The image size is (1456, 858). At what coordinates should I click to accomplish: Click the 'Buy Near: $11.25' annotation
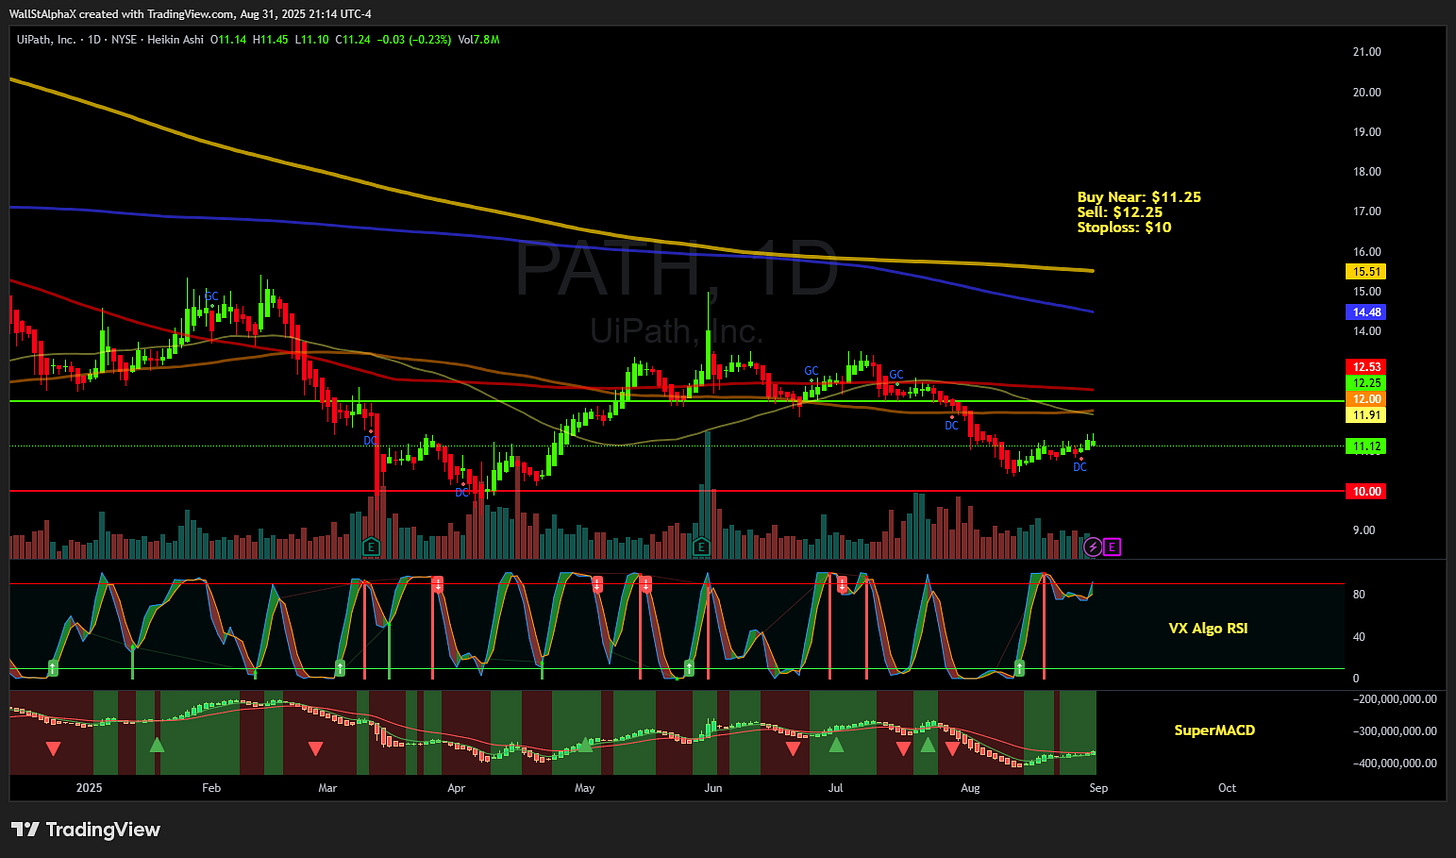click(1139, 197)
